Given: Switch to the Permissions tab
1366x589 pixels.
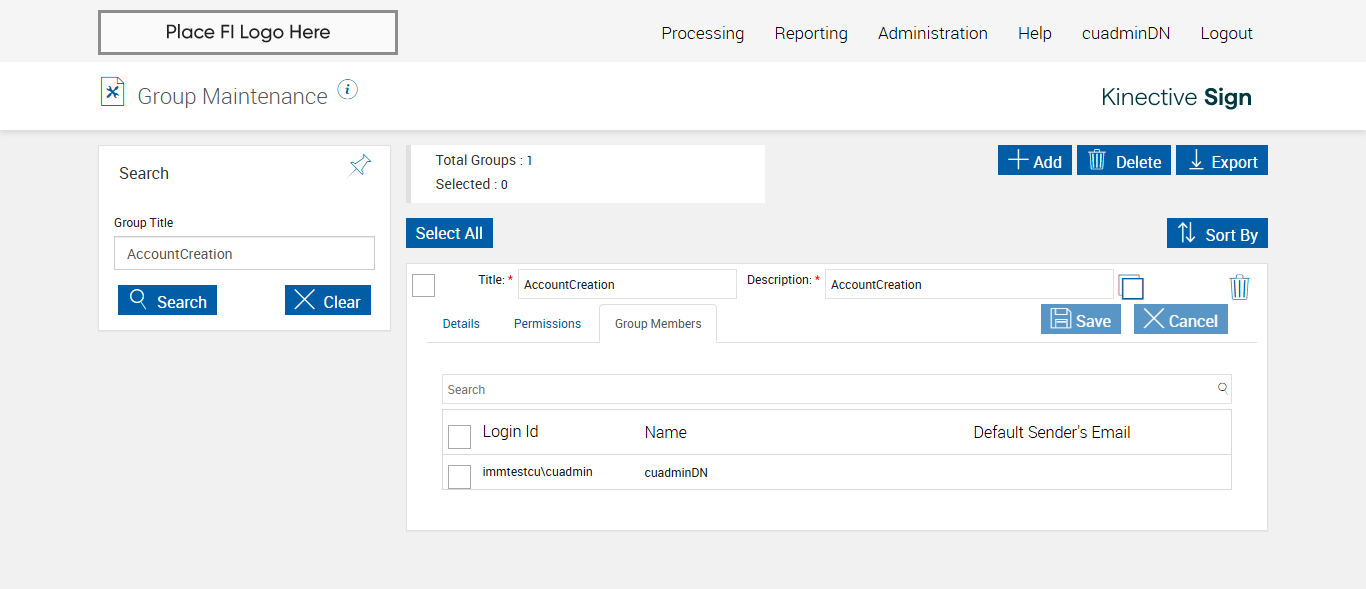Looking at the screenshot, I should tap(547, 324).
